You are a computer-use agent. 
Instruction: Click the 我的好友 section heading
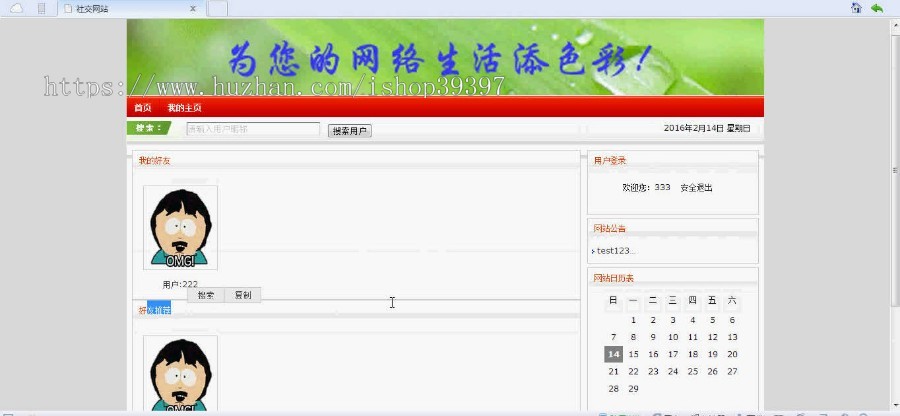pyautogui.click(x=154, y=161)
